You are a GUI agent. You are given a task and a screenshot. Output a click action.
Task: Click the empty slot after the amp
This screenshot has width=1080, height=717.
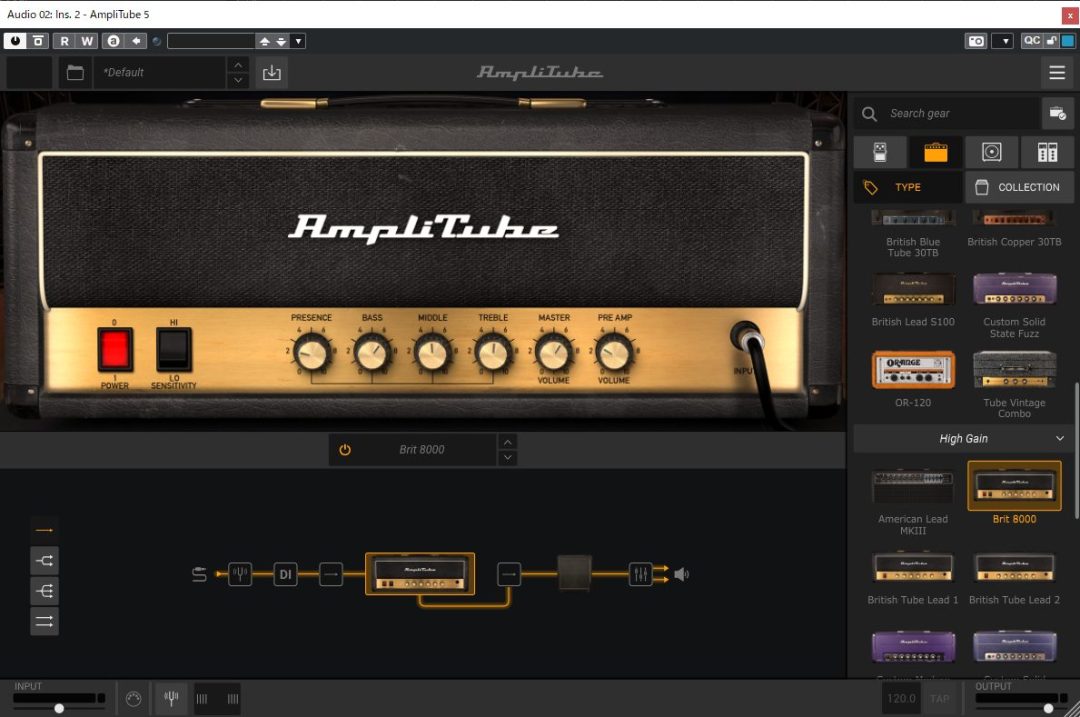click(508, 574)
